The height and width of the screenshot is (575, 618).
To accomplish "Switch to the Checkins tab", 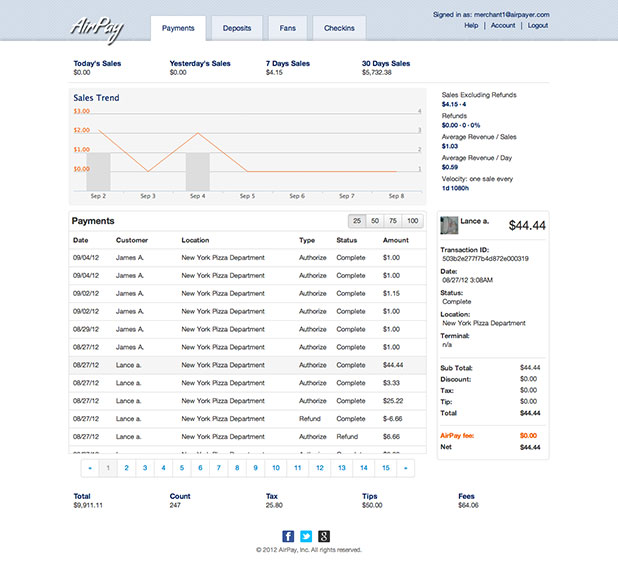I will point(339,28).
